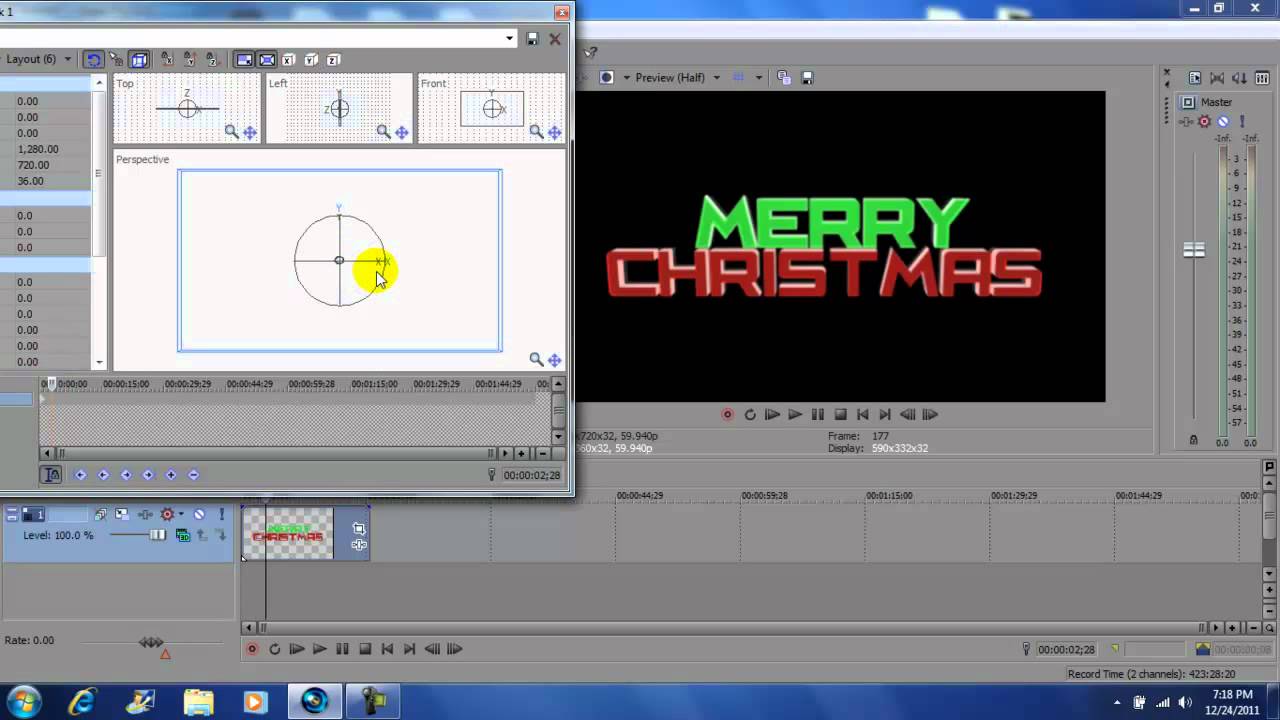The width and height of the screenshot is (1280, 720).
Task: Click zoom magnifier in Top view
Action: click(x=231, y=131)
